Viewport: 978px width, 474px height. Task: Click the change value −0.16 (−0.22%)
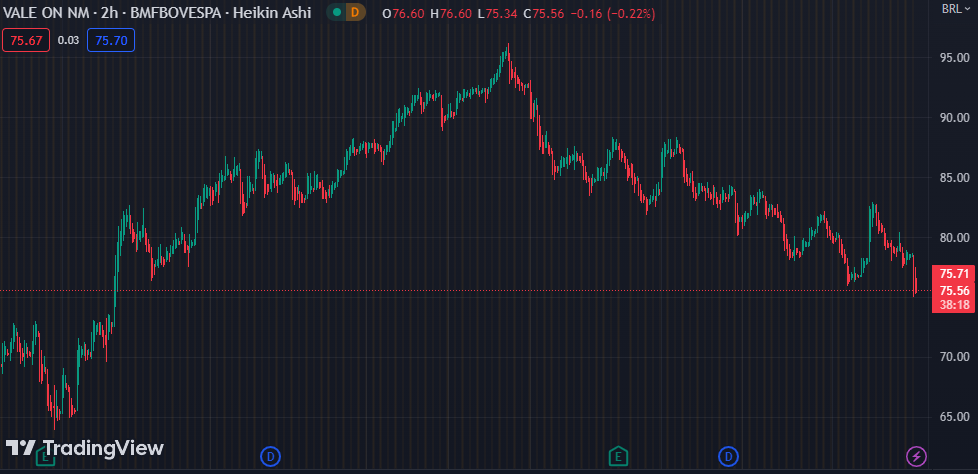pos(612,13)
